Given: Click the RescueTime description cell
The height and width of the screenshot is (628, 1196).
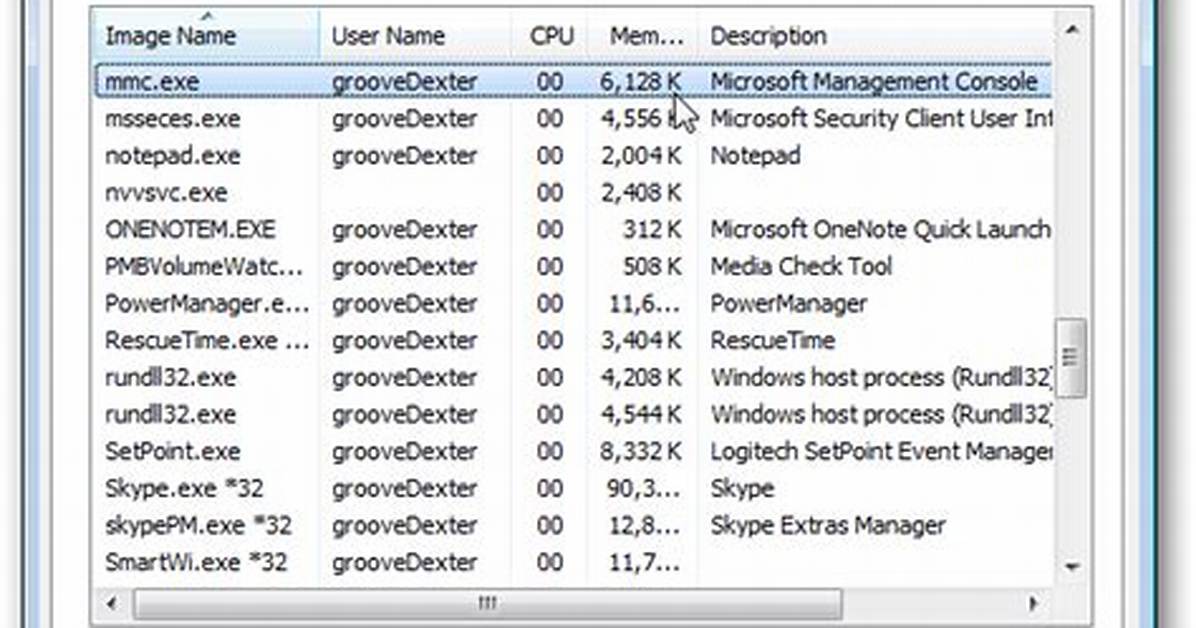Looking at the screenshot, I should (x=773, y=340).
